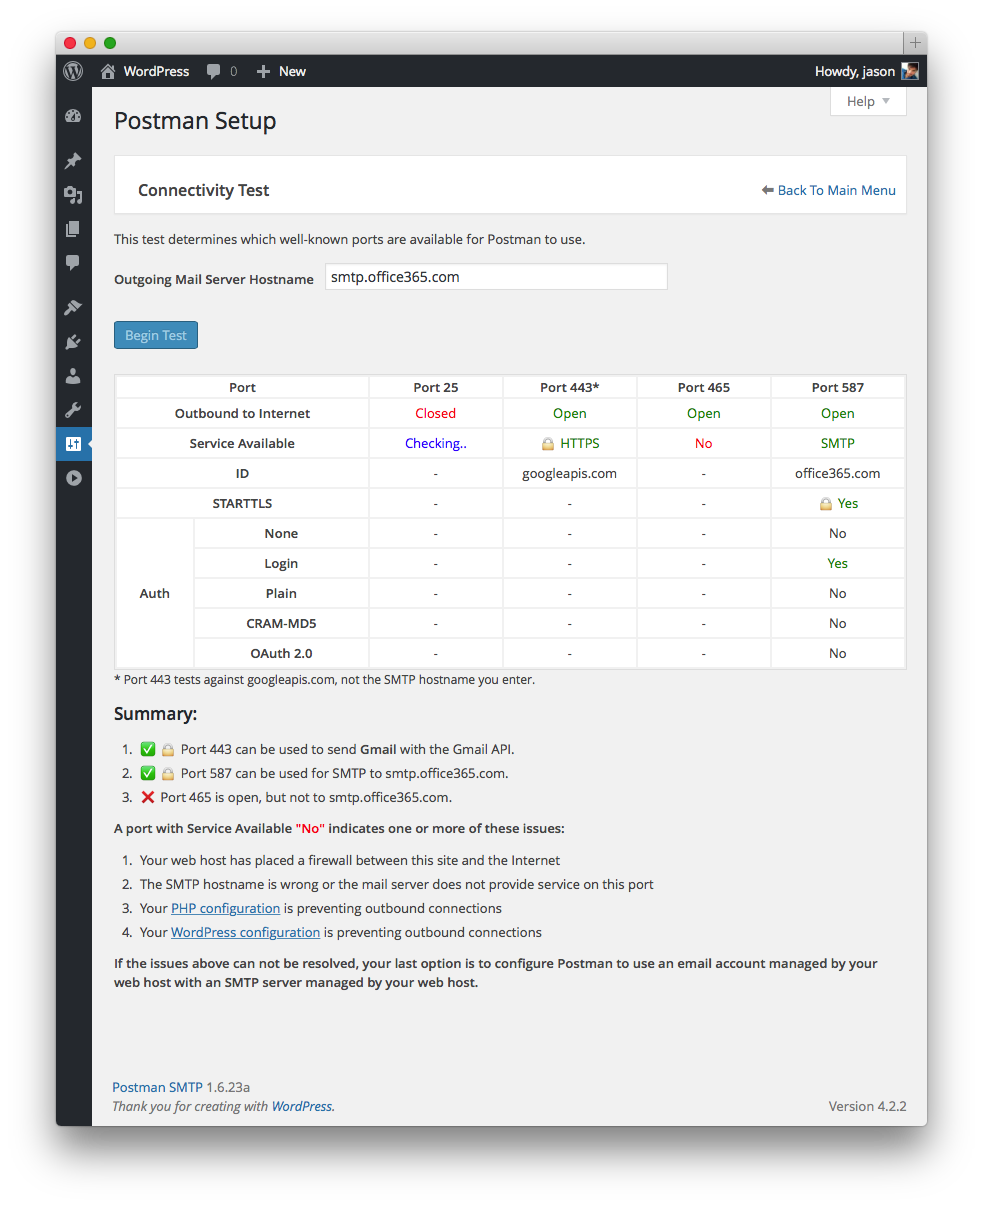Open the Users person icon in sidebar
The image size is (983, 1206).
point(73,376)
